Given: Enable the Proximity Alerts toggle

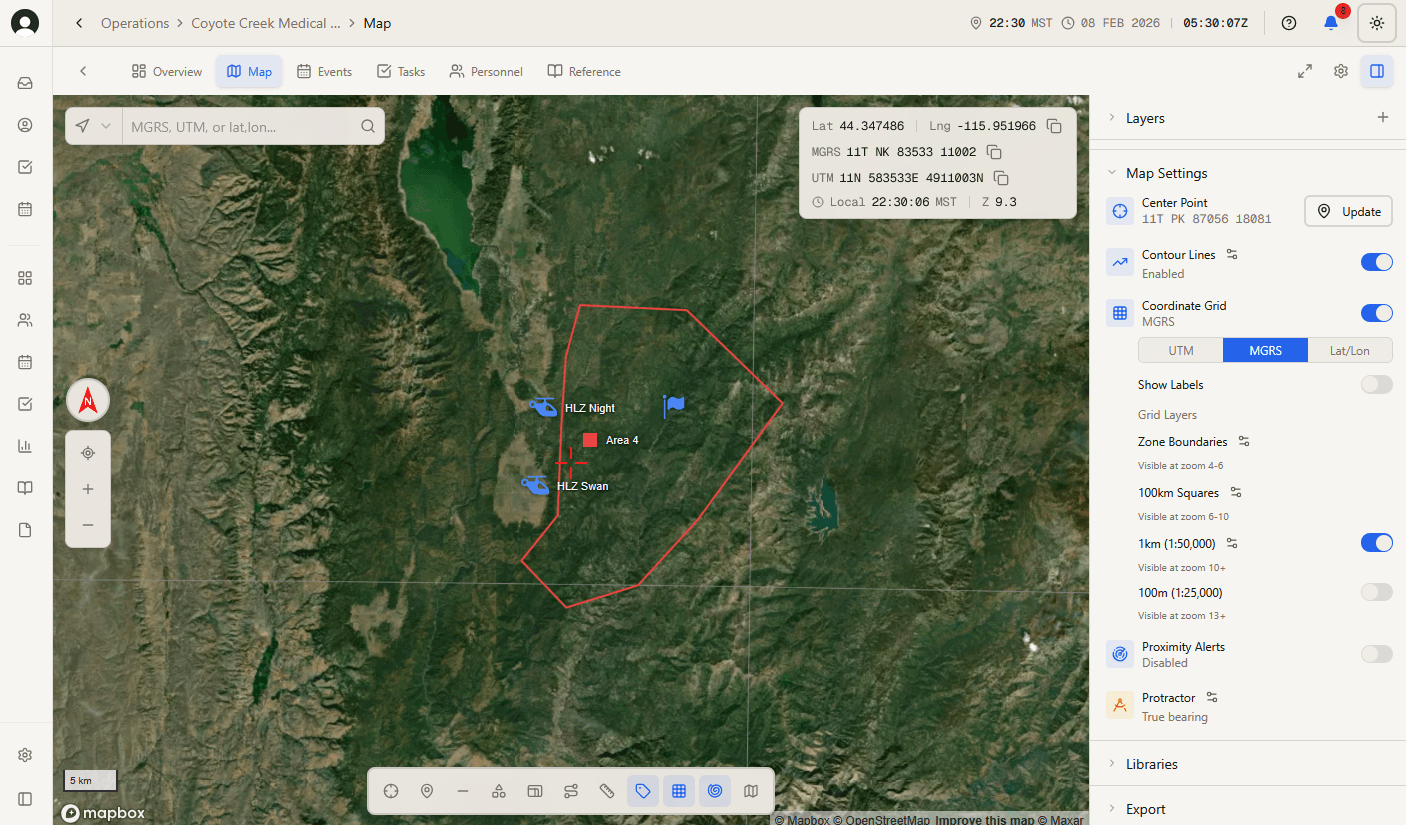Looking at the screenshot, I should [1376, 653].
